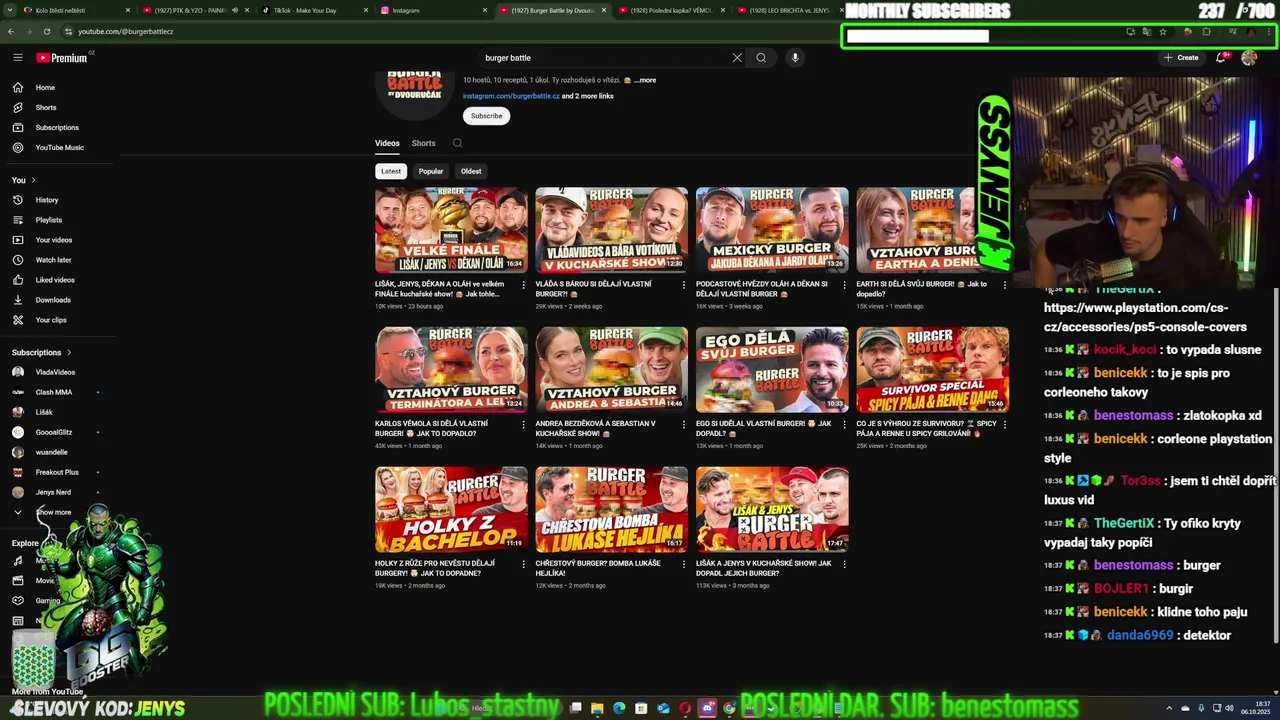Image resolution: width=1280 pixels, height=720 pixels.
Task: Open Opera browser from the taskbar
Action: click(x=685, y=708)
